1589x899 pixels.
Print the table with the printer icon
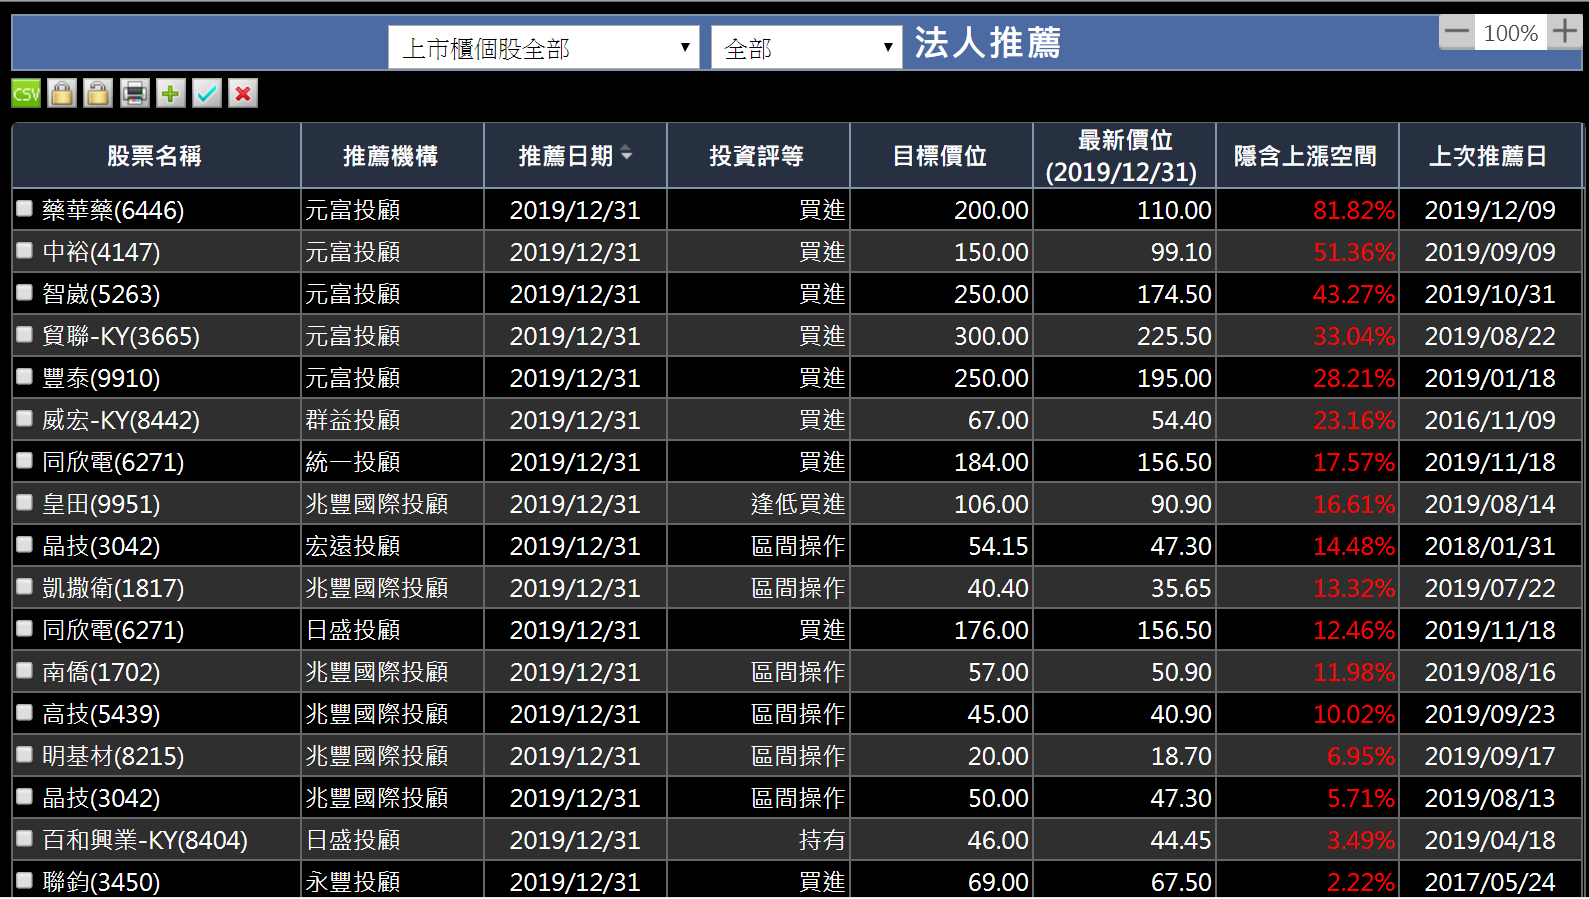click(134, 94)
